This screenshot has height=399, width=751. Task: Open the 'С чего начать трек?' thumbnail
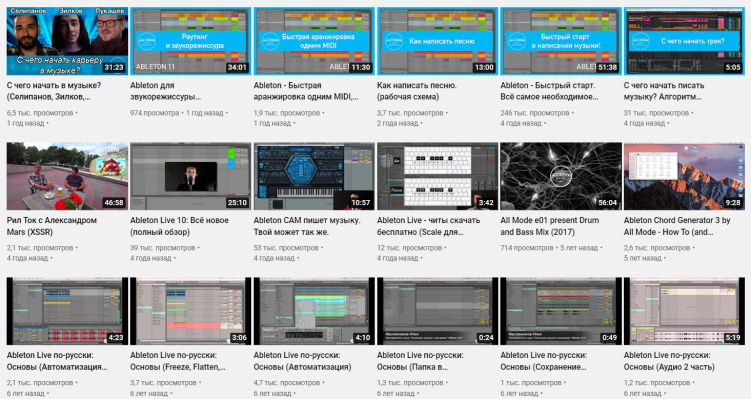click(x=684, y=41)
